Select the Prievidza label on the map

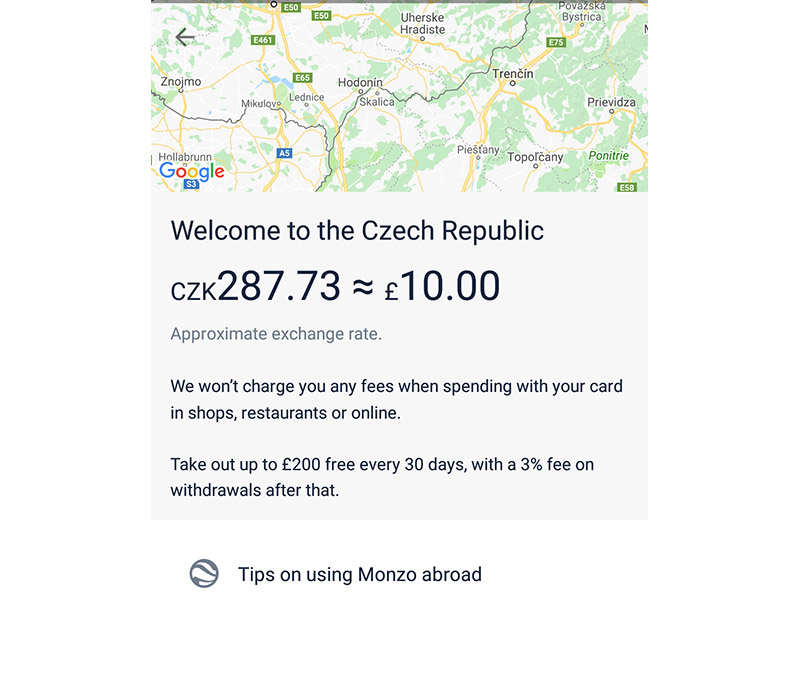point(610,103)
